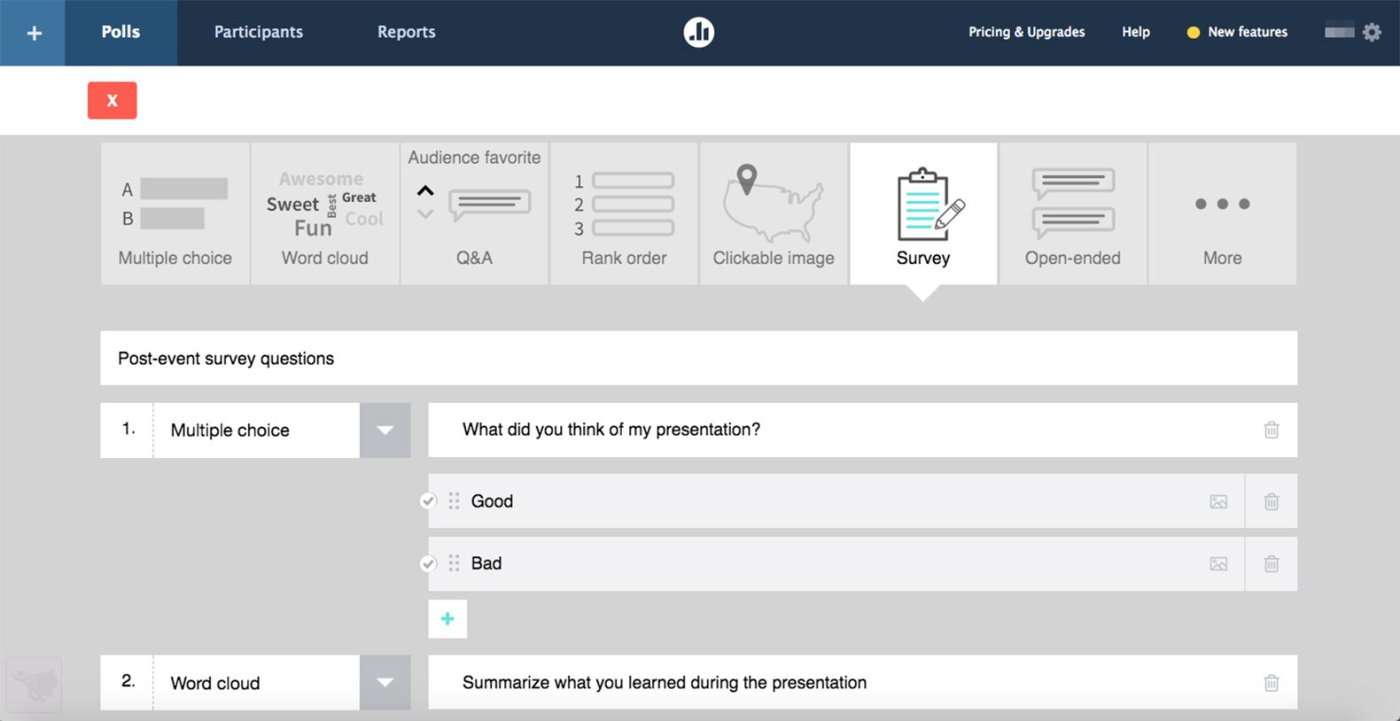Open Pricing & Upgrades link
The height and width of the screenshot is (721, 1400).
click(1026, 32)
